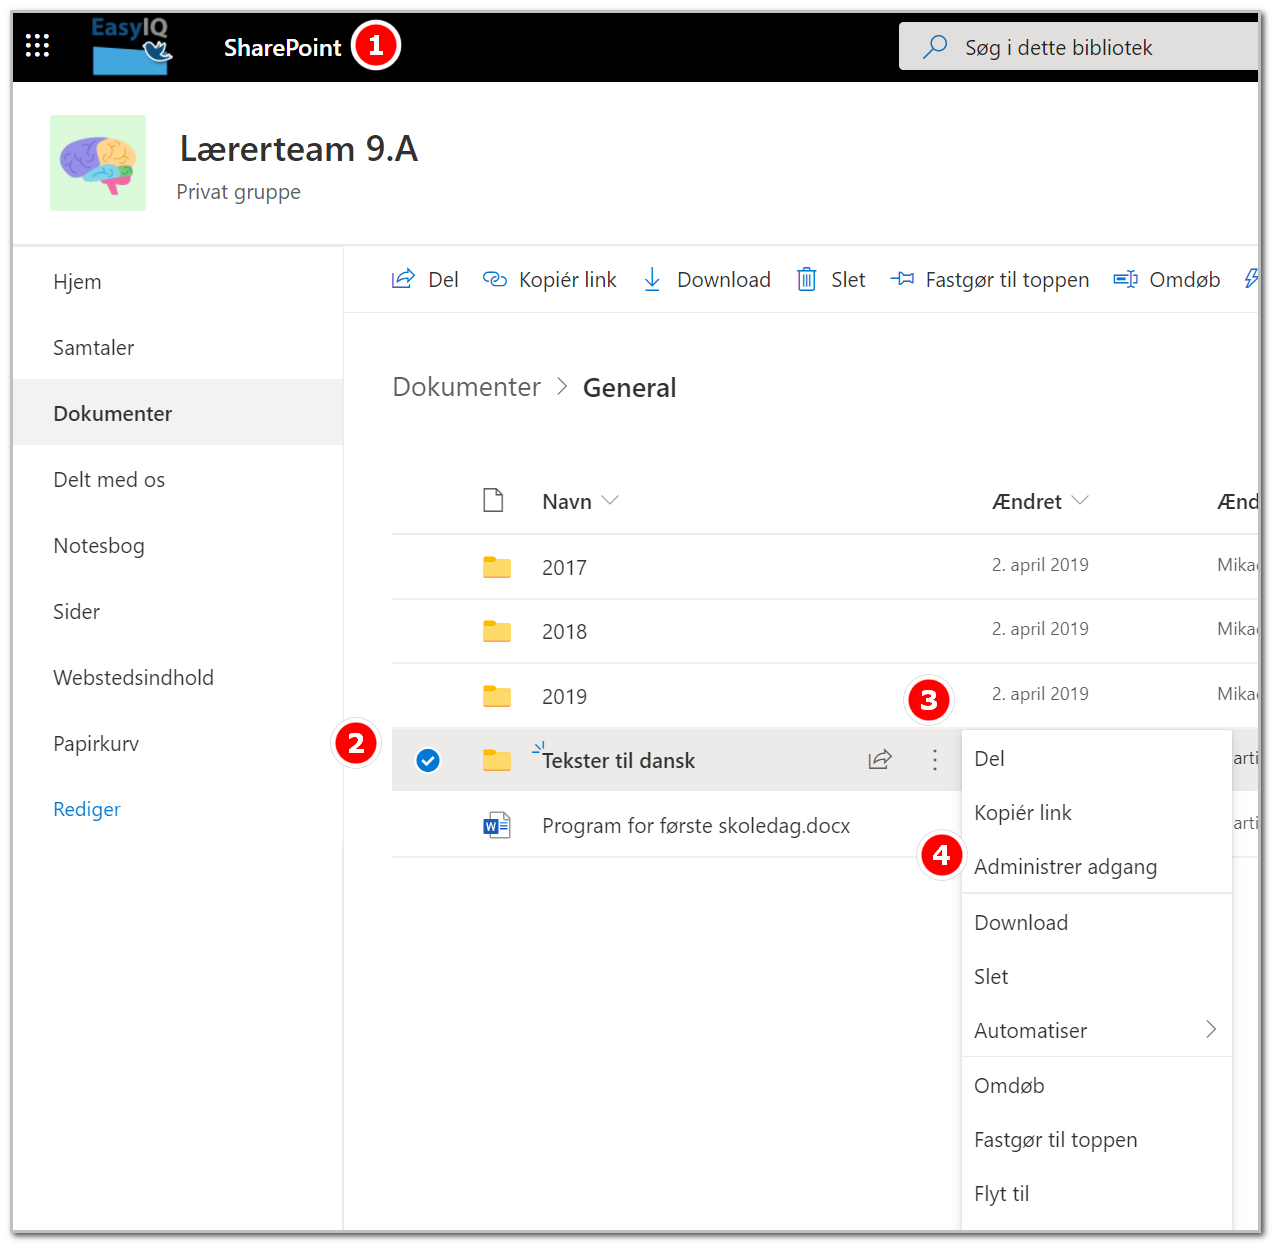Click the Word icon of 'Program for første skoledag.docx'
The width and height of the screenshot is (1272, 1244).
coord(497,825)
